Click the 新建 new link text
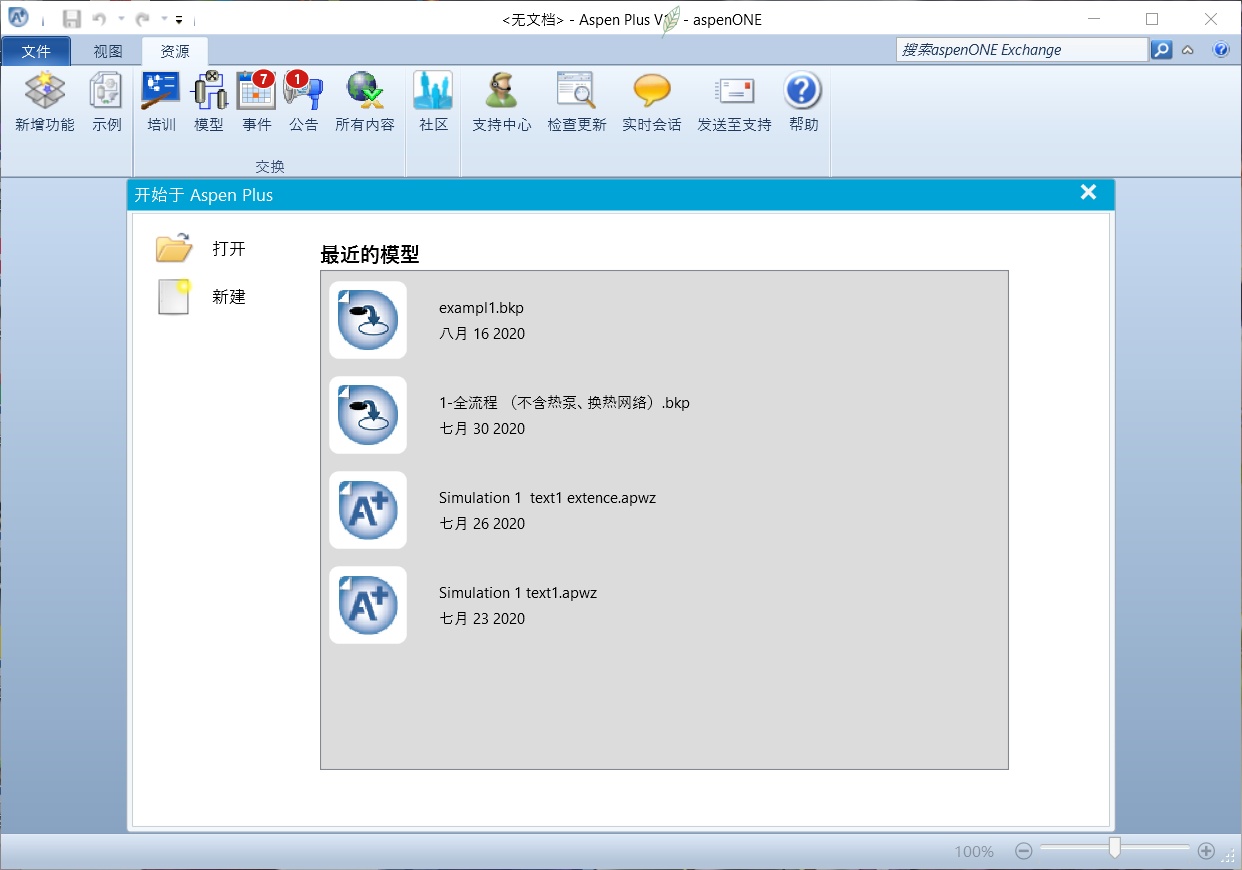1242x870 pixels. click(229, 297)
